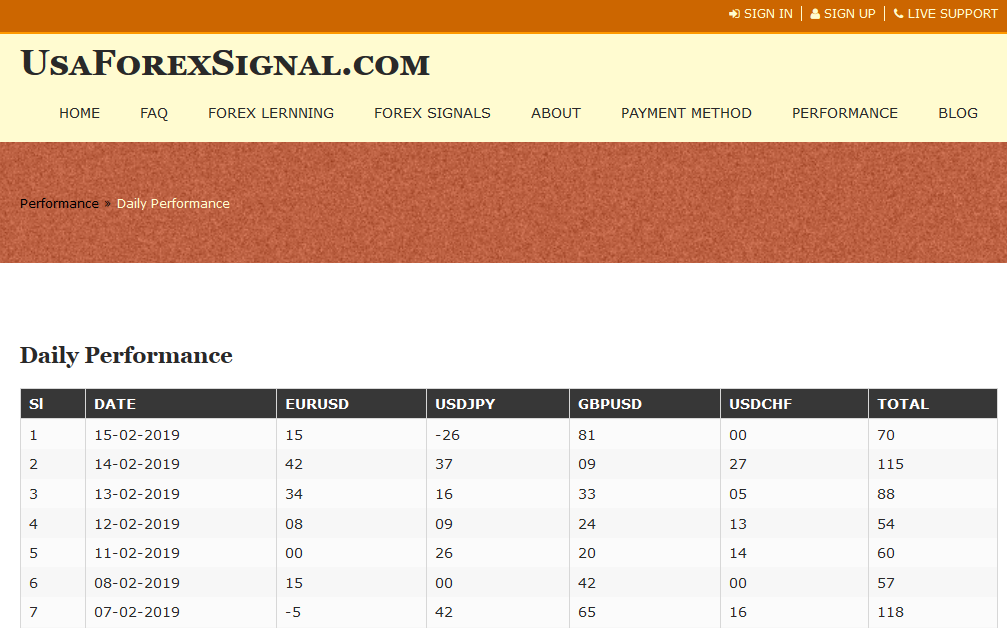Open the BLOG menu item
This screenshot has height=628, width=1007.
pos(958,114)
